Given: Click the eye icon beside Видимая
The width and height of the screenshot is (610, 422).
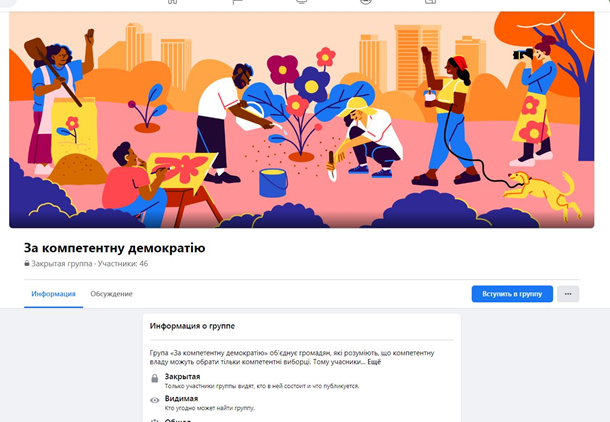Looking at the screenshot, I should pos(154,400).
